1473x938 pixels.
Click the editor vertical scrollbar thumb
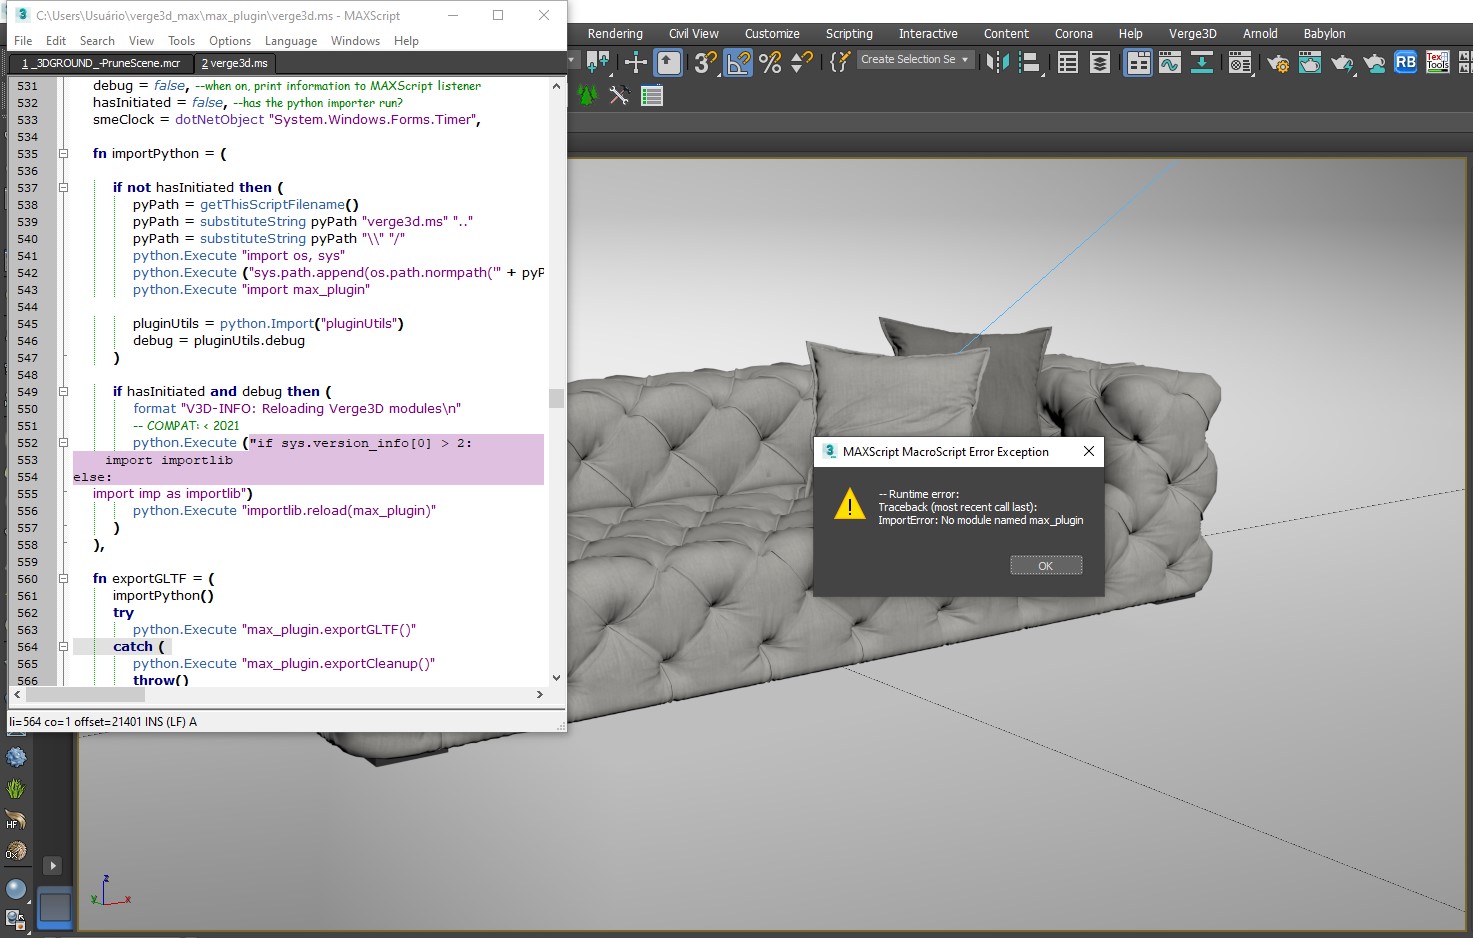(x=556, y=398)
